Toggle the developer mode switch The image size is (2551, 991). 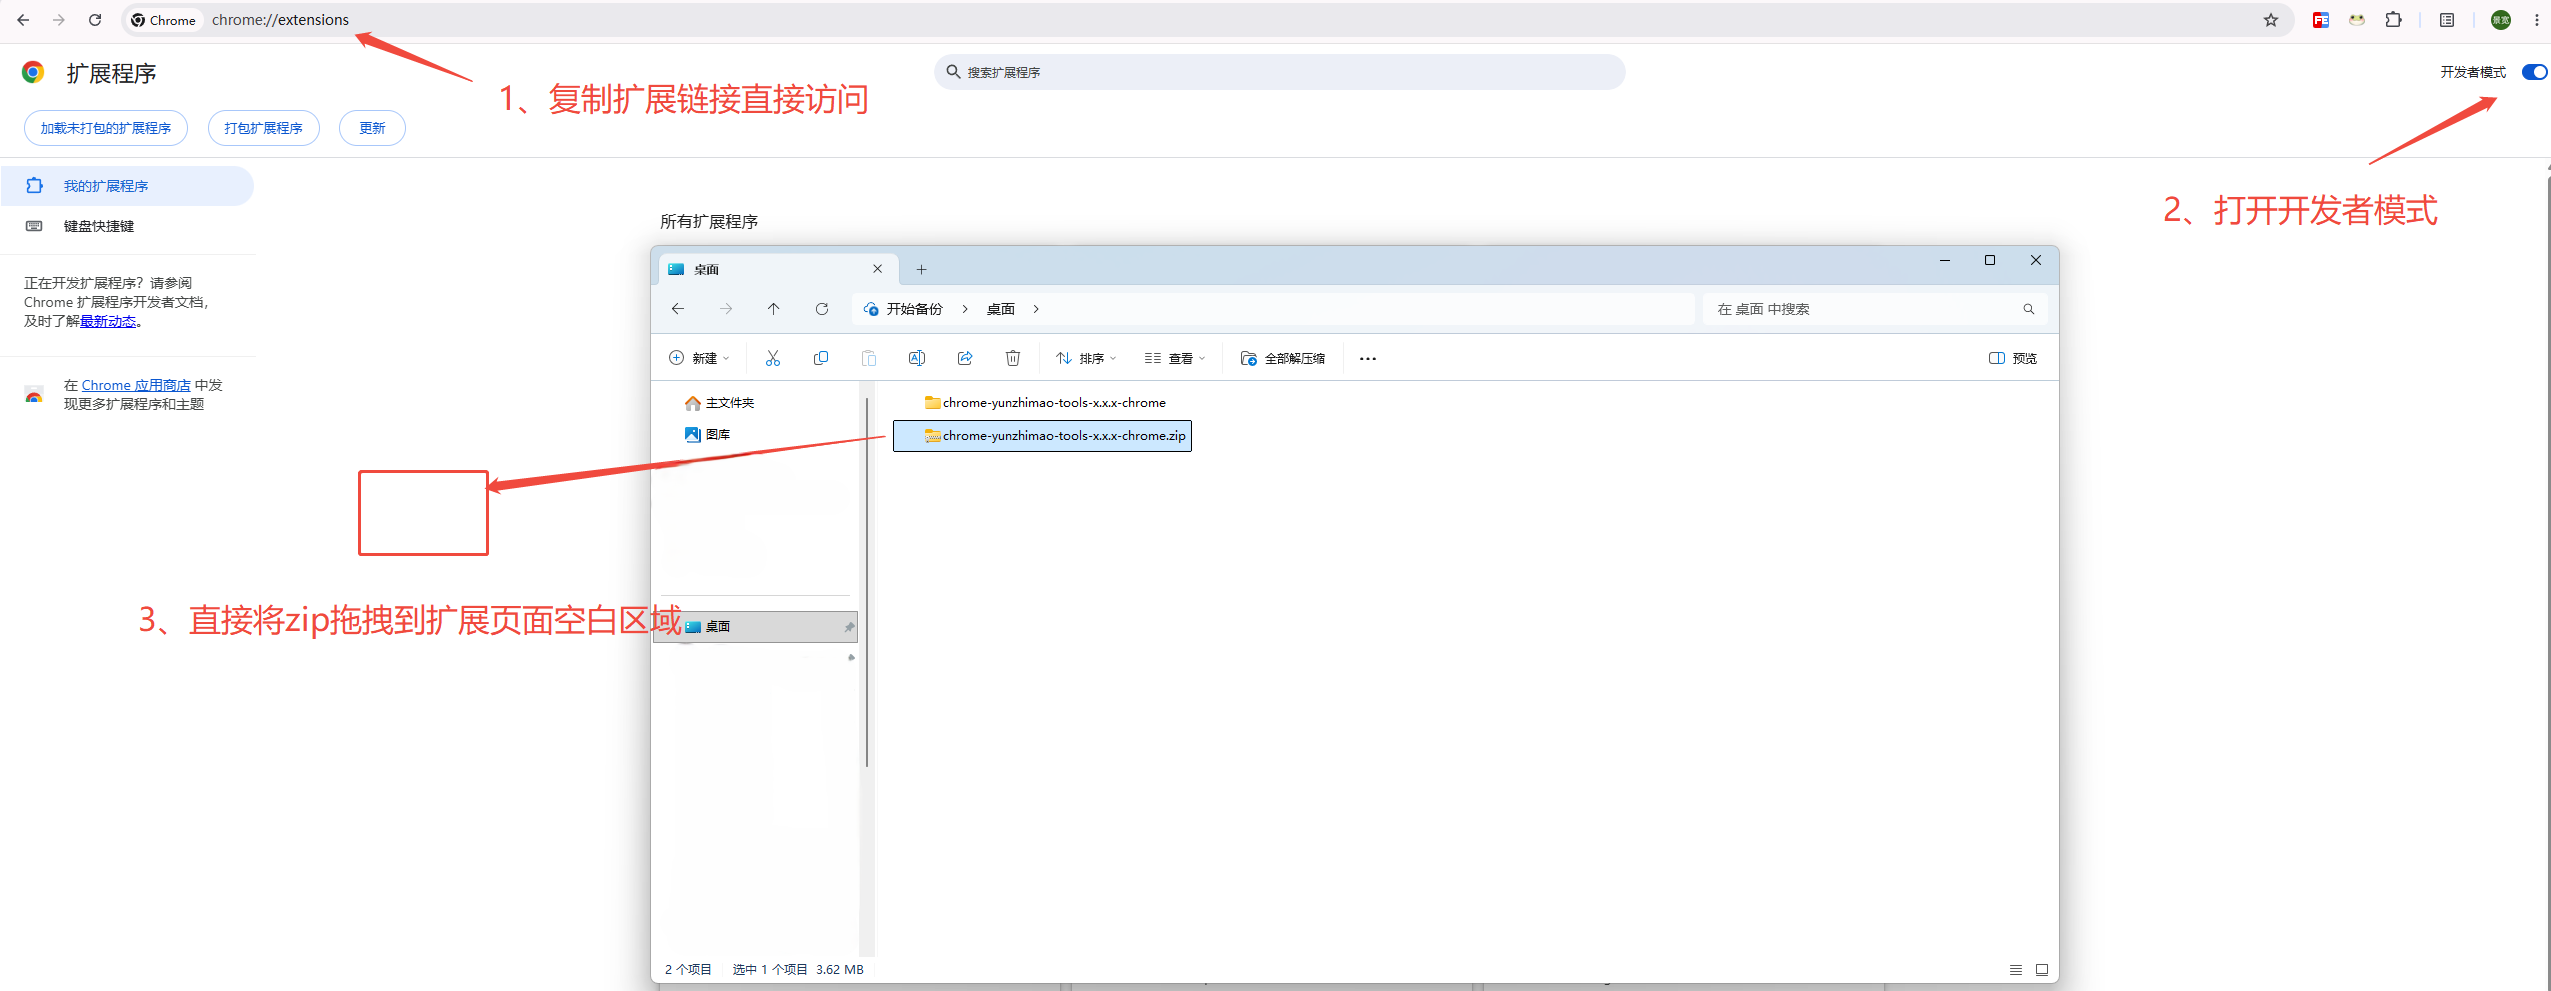tap(2534, 72)
